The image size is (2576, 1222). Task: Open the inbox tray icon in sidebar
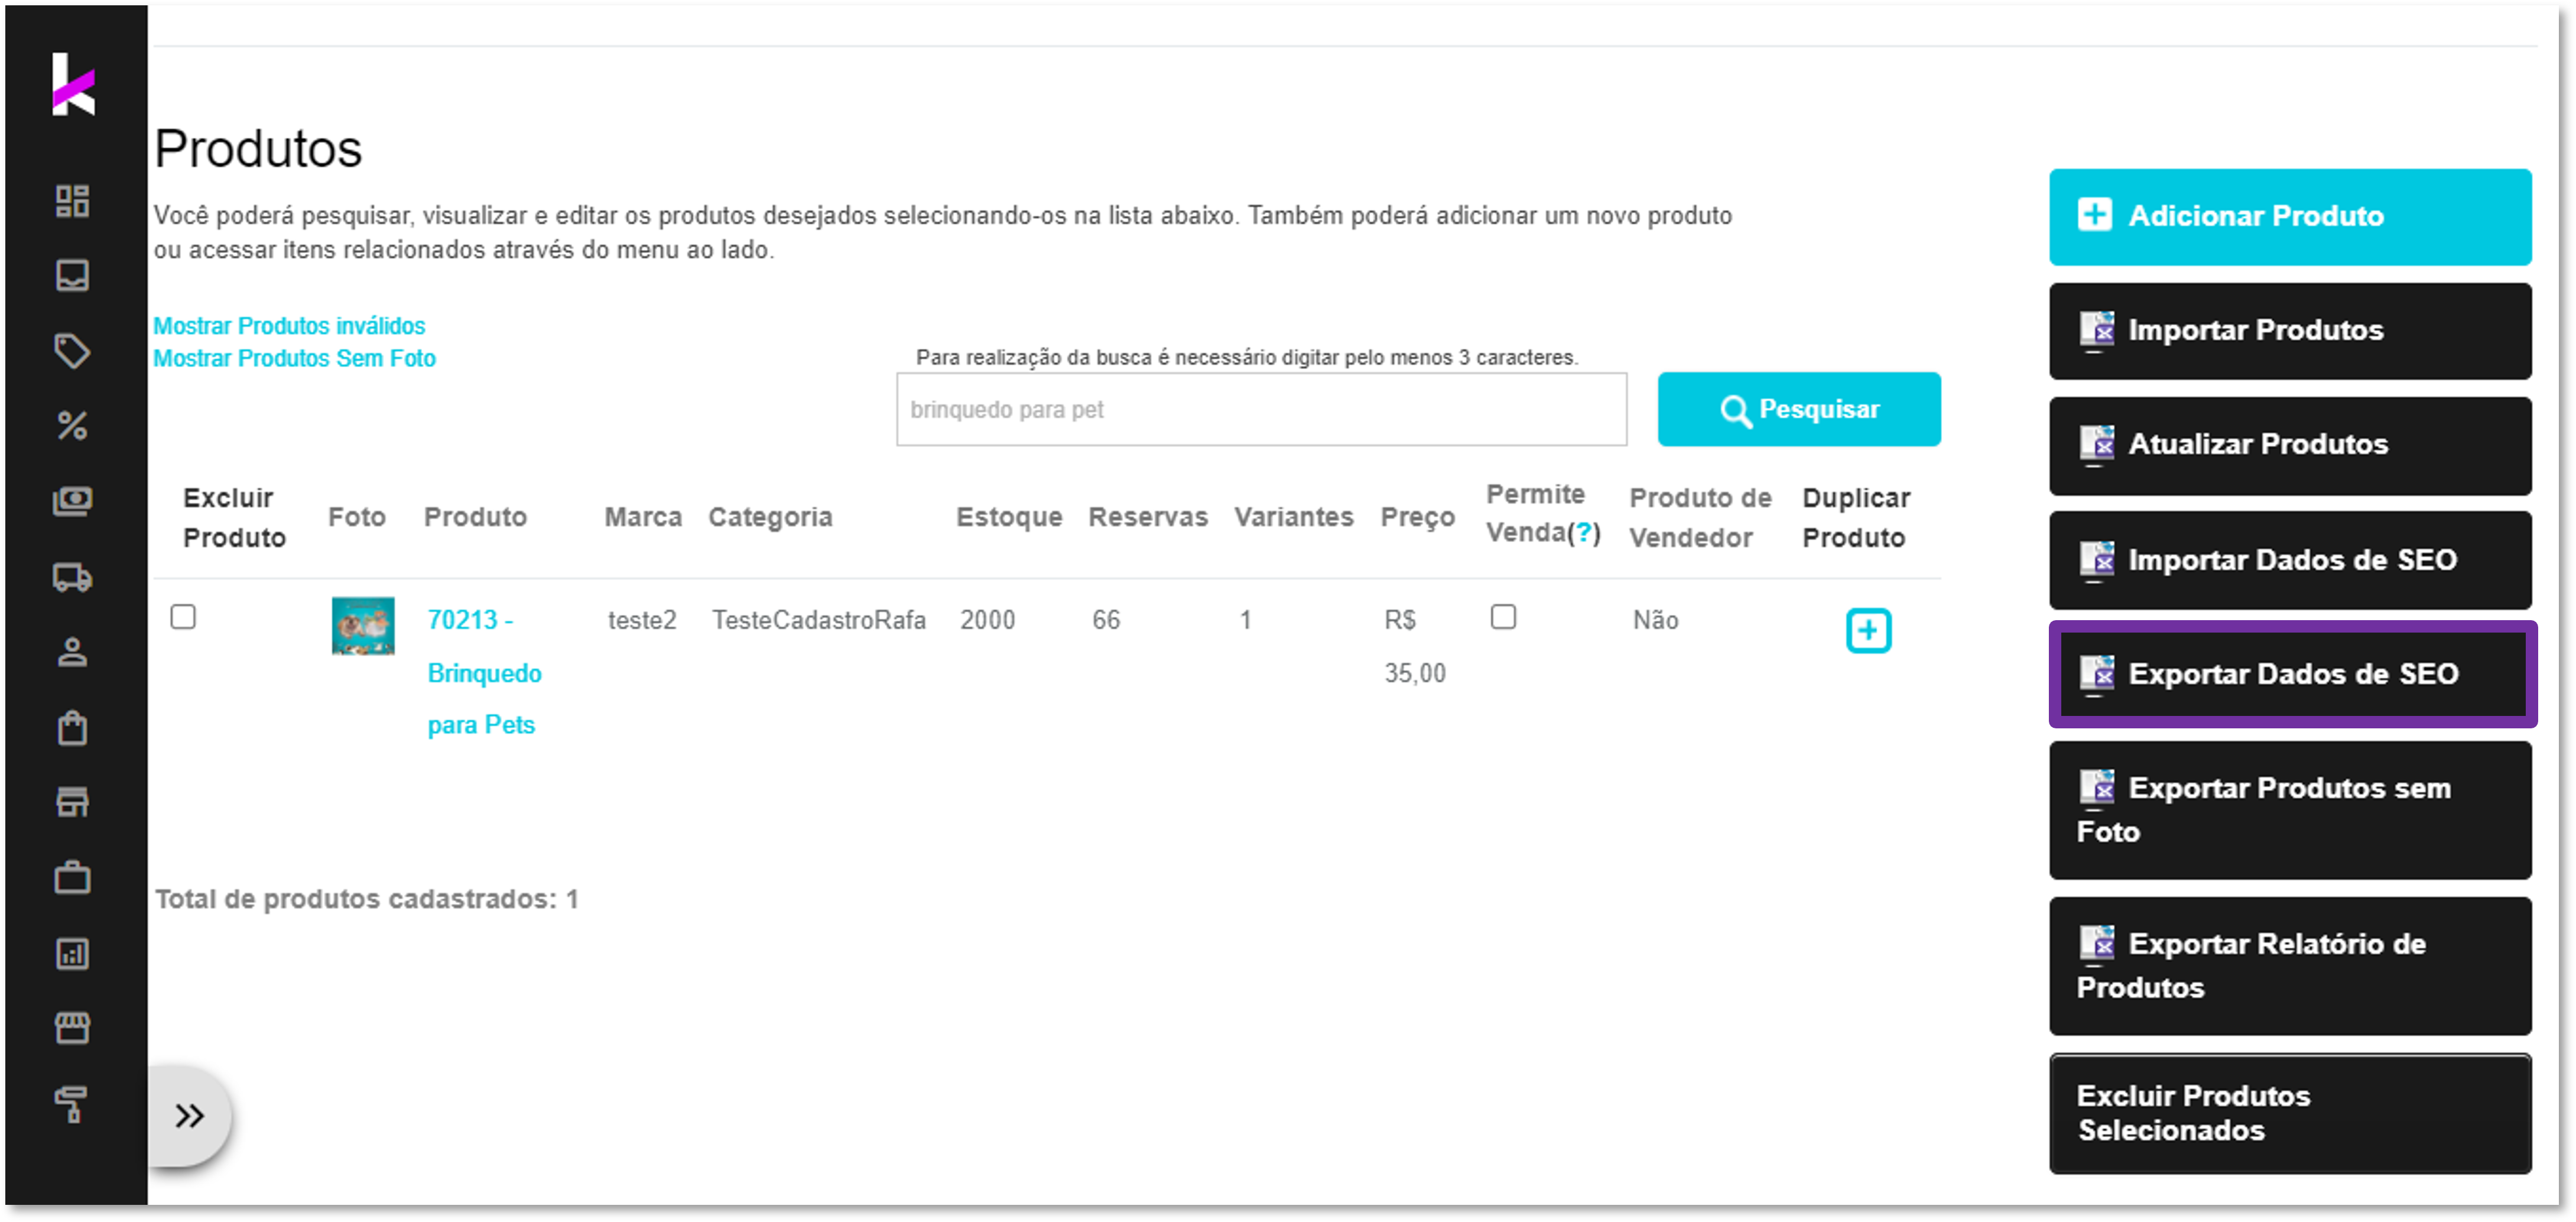point(72,276)
